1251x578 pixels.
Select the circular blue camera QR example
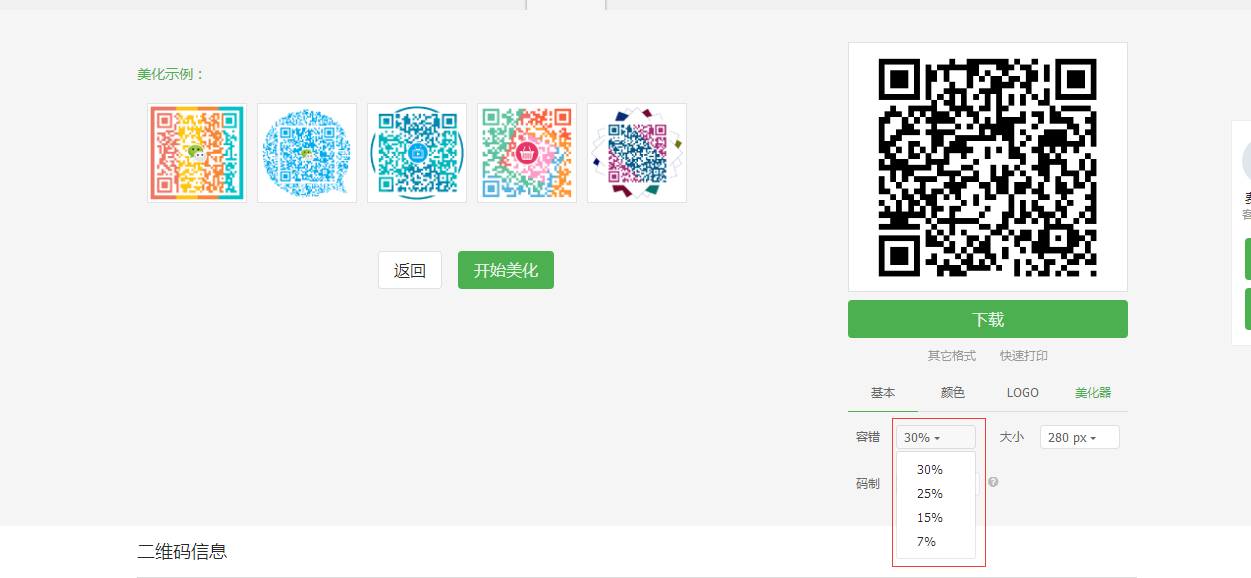point(417,153)
